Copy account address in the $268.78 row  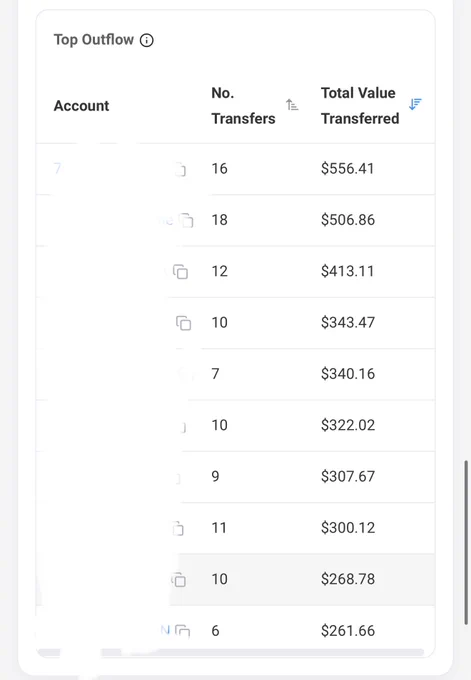pos(179,579)
